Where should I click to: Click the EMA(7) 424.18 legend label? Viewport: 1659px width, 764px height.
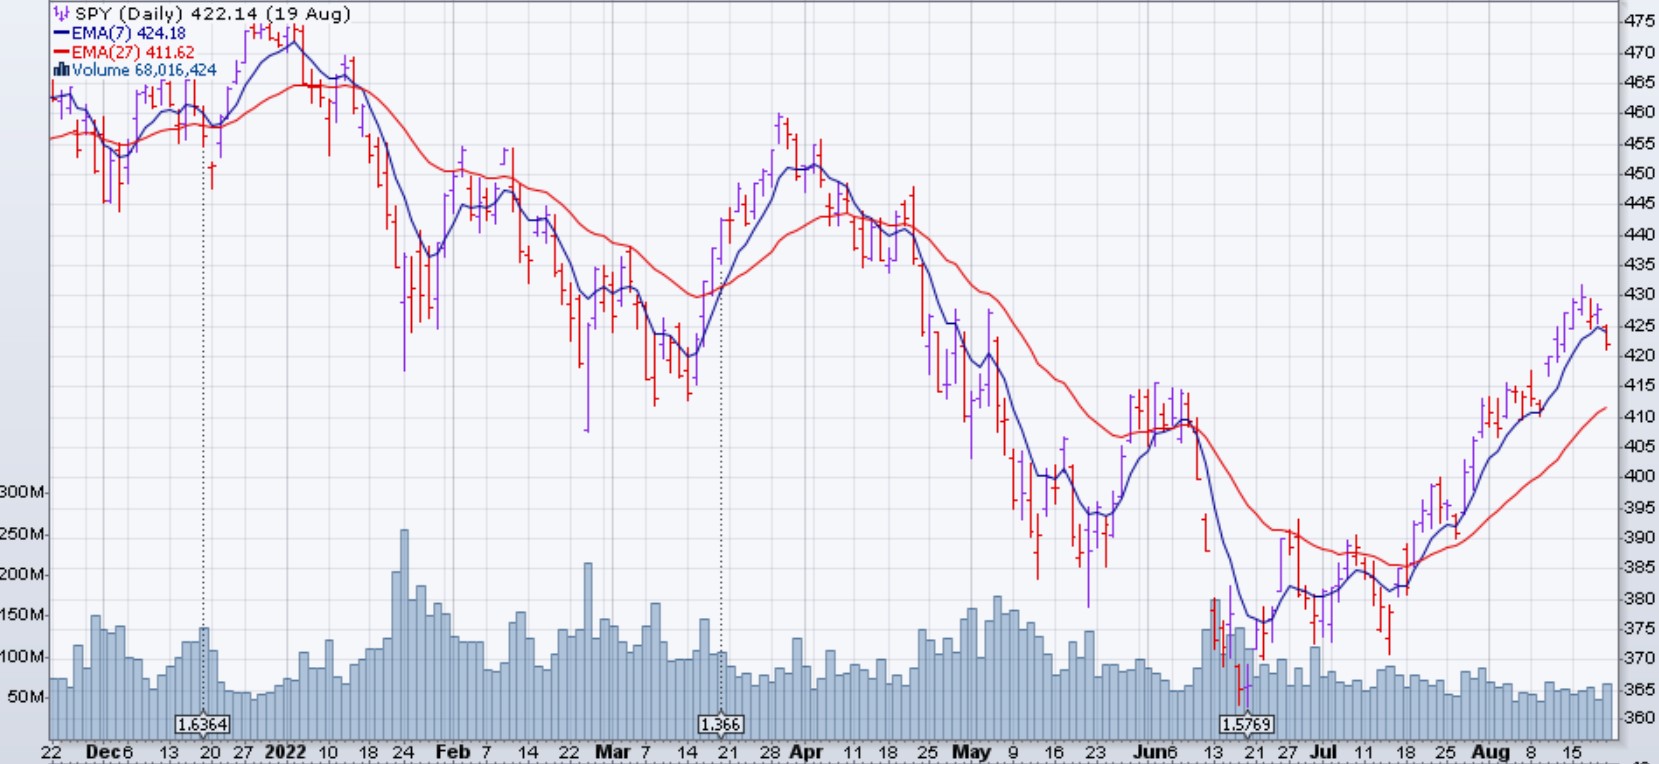point(128,33)
